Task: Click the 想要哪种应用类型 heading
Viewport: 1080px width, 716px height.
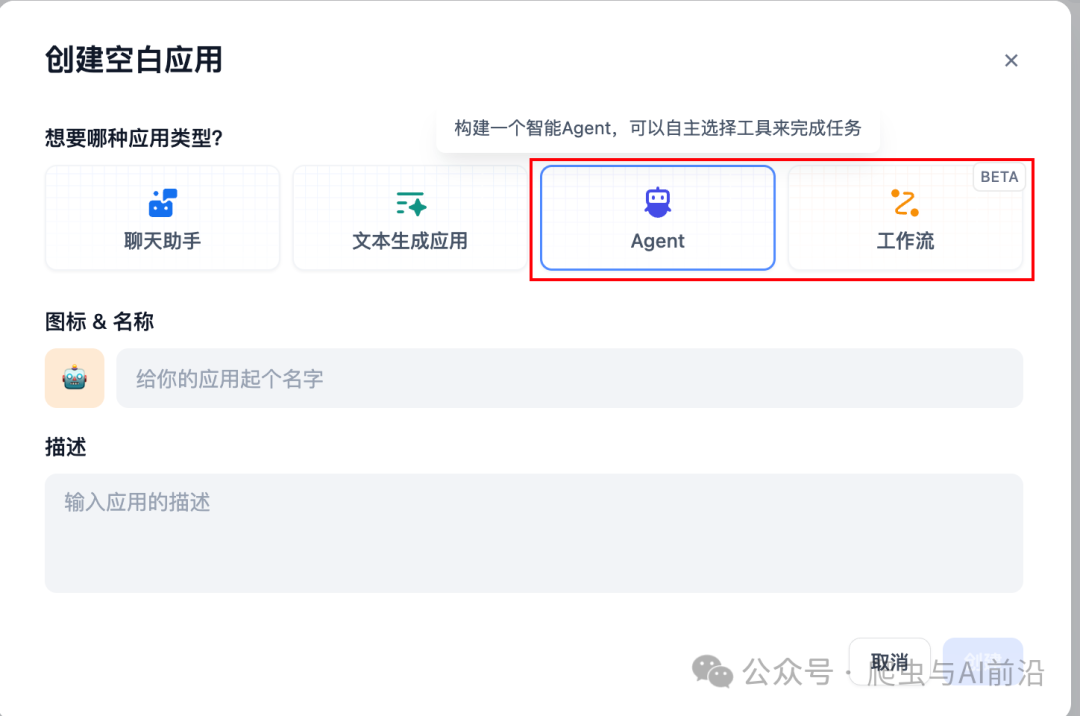Action: [133, 138]
